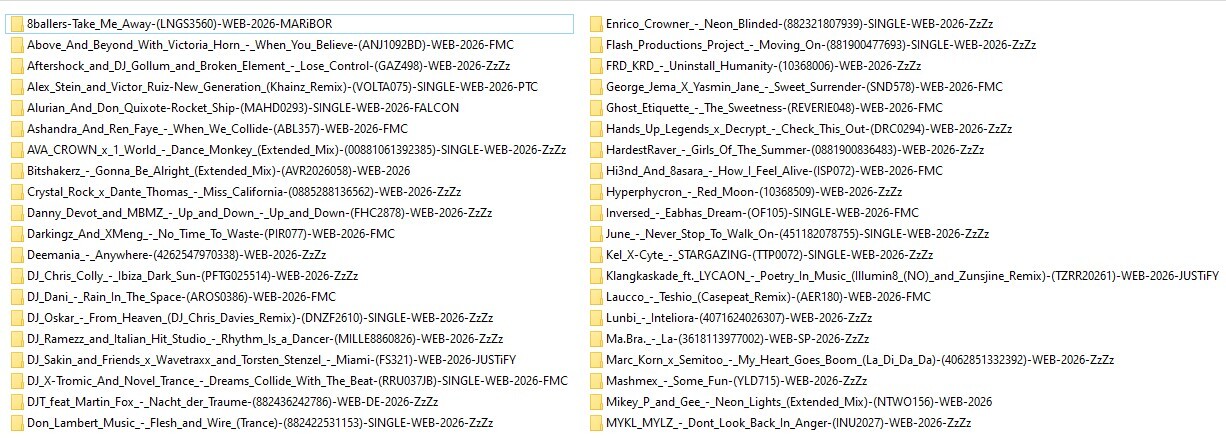The height and width of the screenshot is (440, 1226).
Task: Click folder icon of Inversed Eabhas_Dream
Action: 595,213
